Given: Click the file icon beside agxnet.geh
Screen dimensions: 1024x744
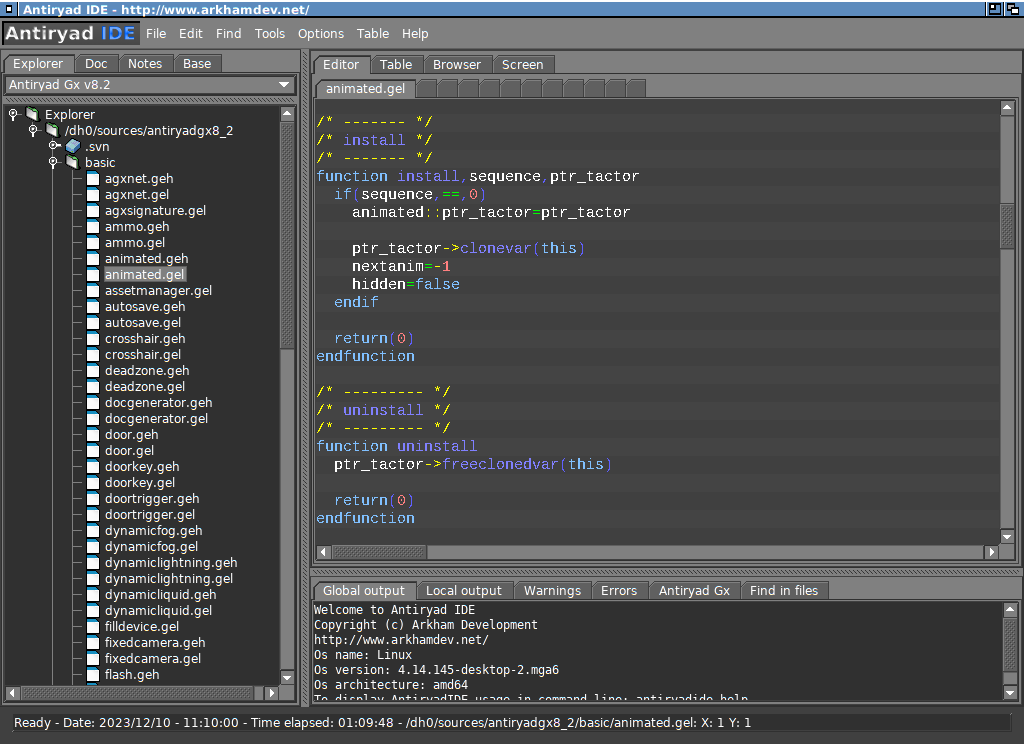Looking at the screenshot, I should [x=92, y=178].
